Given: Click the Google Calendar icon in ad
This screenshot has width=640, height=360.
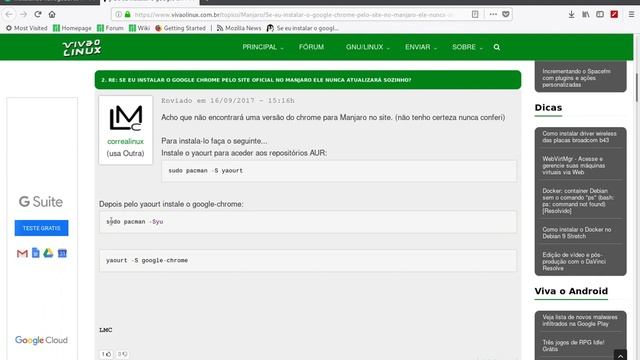Looking at the screenshot, I should 62,253.
